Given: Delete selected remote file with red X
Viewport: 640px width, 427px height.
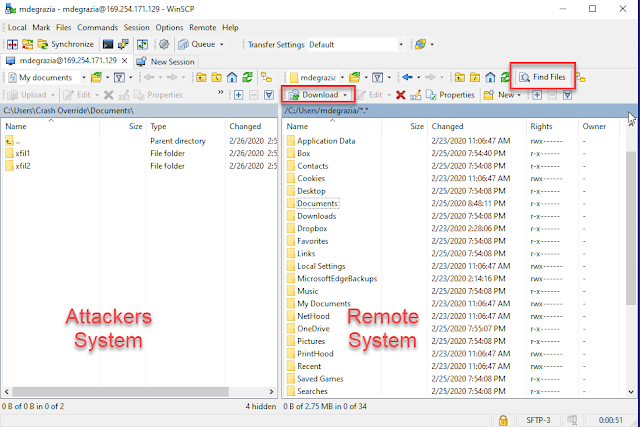Looking at the screenshot, I should [x=400, y=95].
